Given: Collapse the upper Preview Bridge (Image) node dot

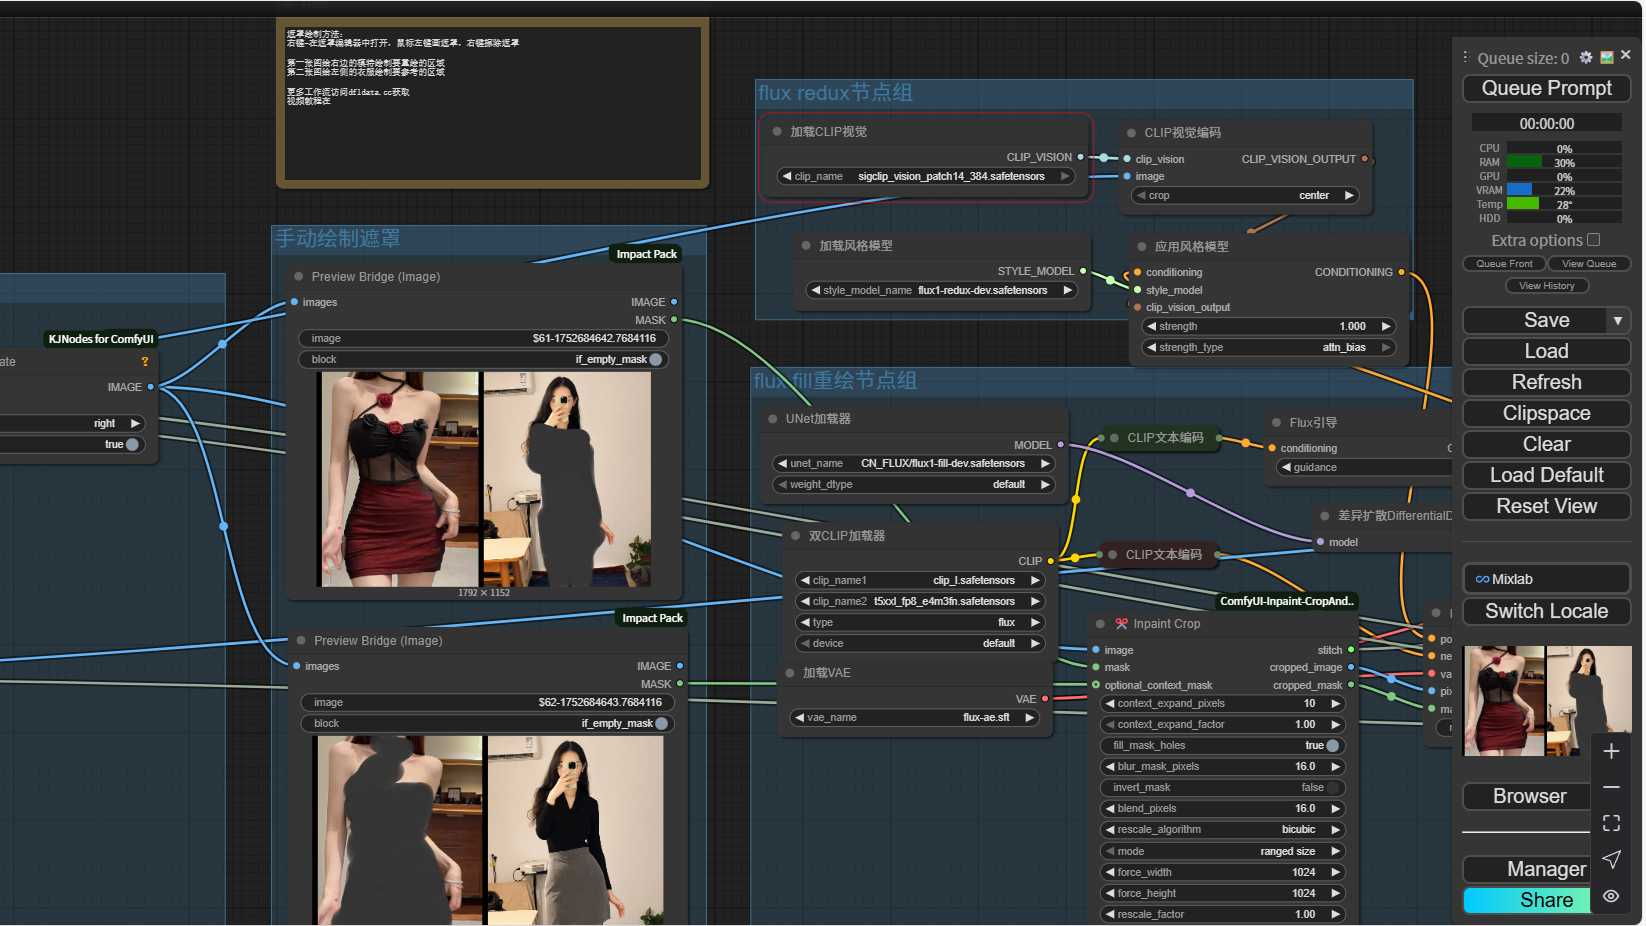Looking at the screenshot, I should click(298, 276).
